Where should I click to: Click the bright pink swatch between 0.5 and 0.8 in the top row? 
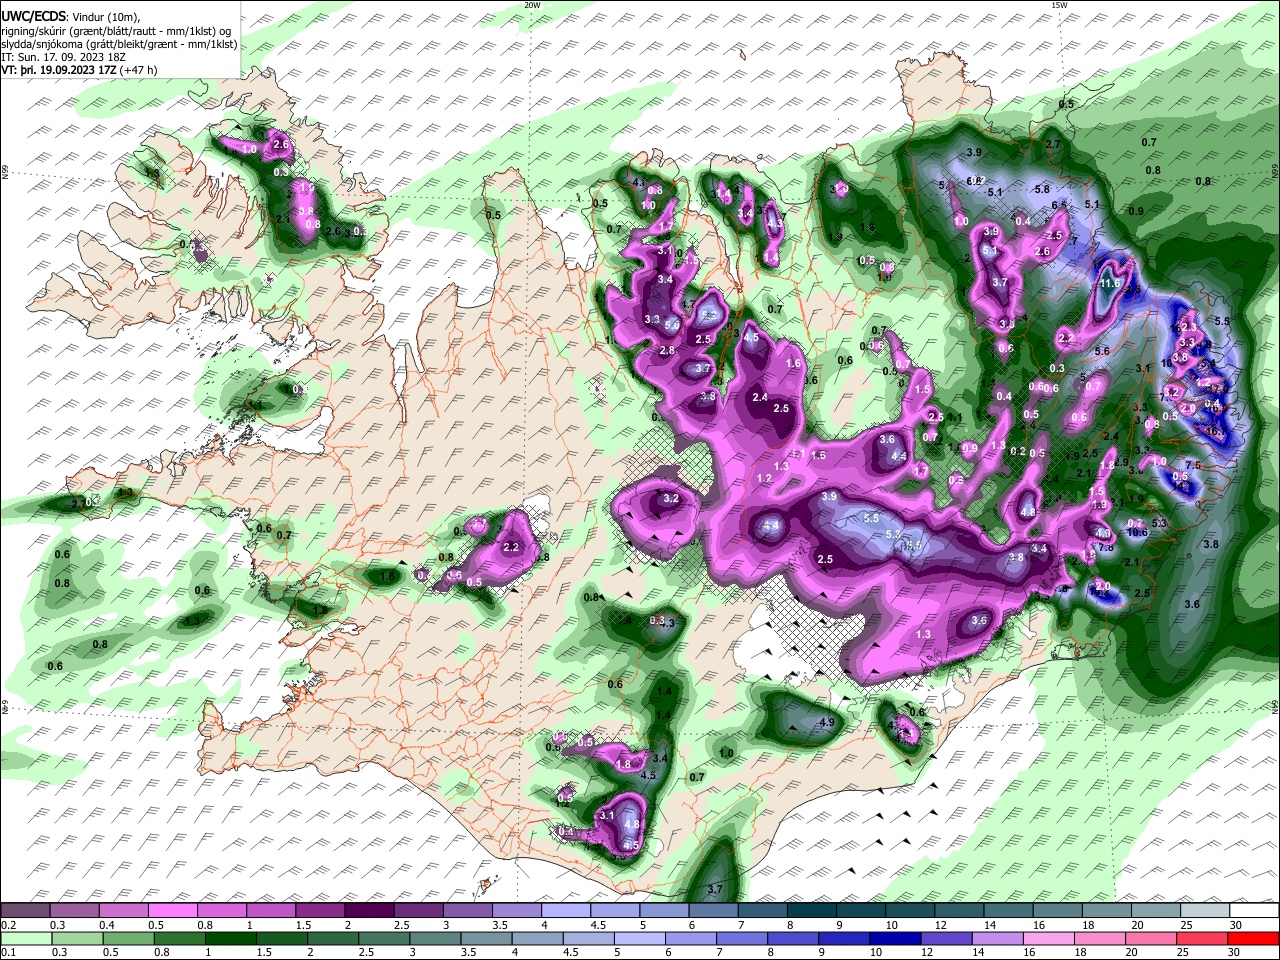(x=173, y=911)
